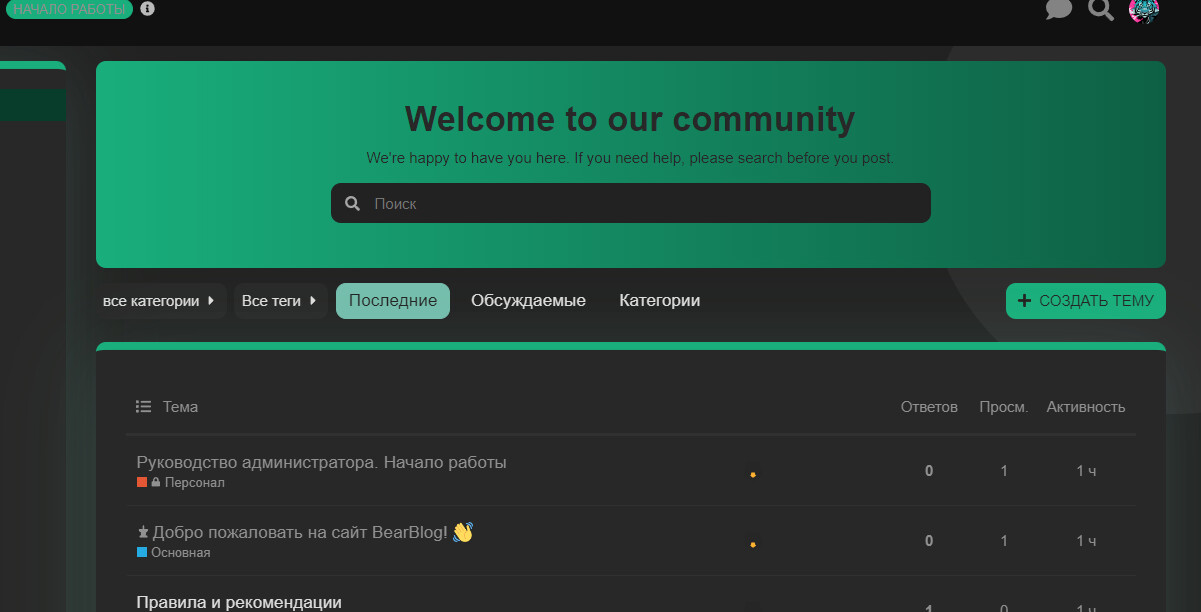Click the info icon beside Начало работы
Screen dimensions: 1201x612
coord(148,9)
